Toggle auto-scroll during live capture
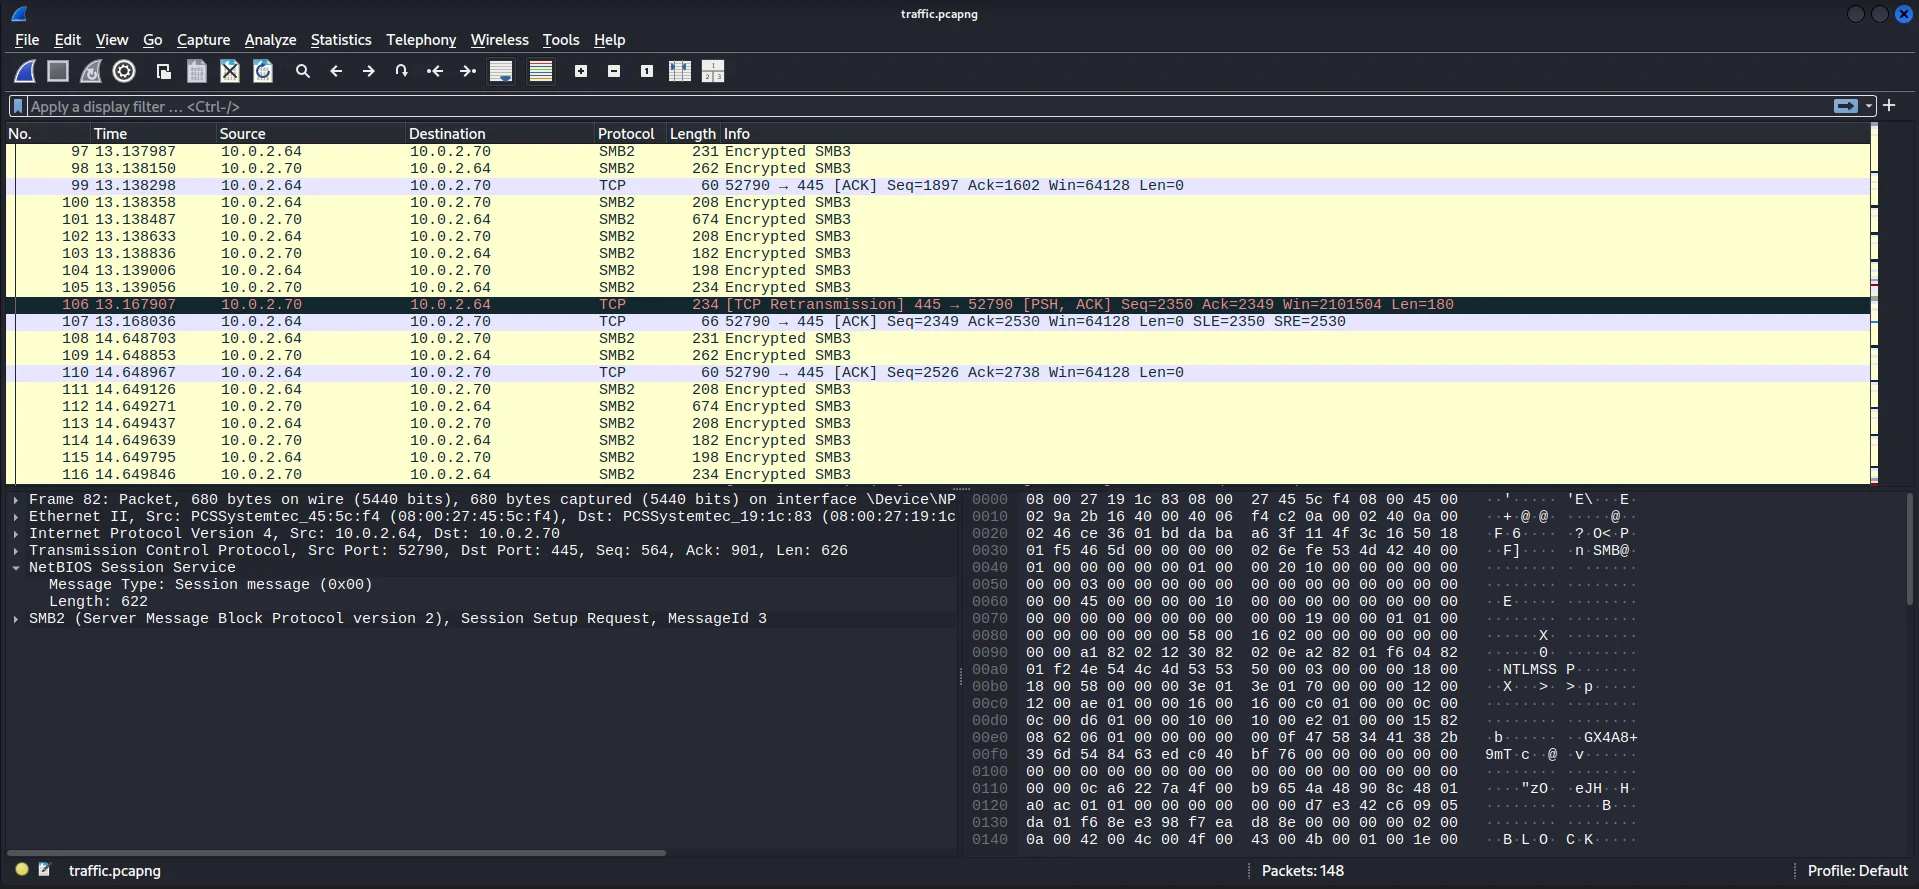Screen dimensions: 1919x889 point(501,71)
